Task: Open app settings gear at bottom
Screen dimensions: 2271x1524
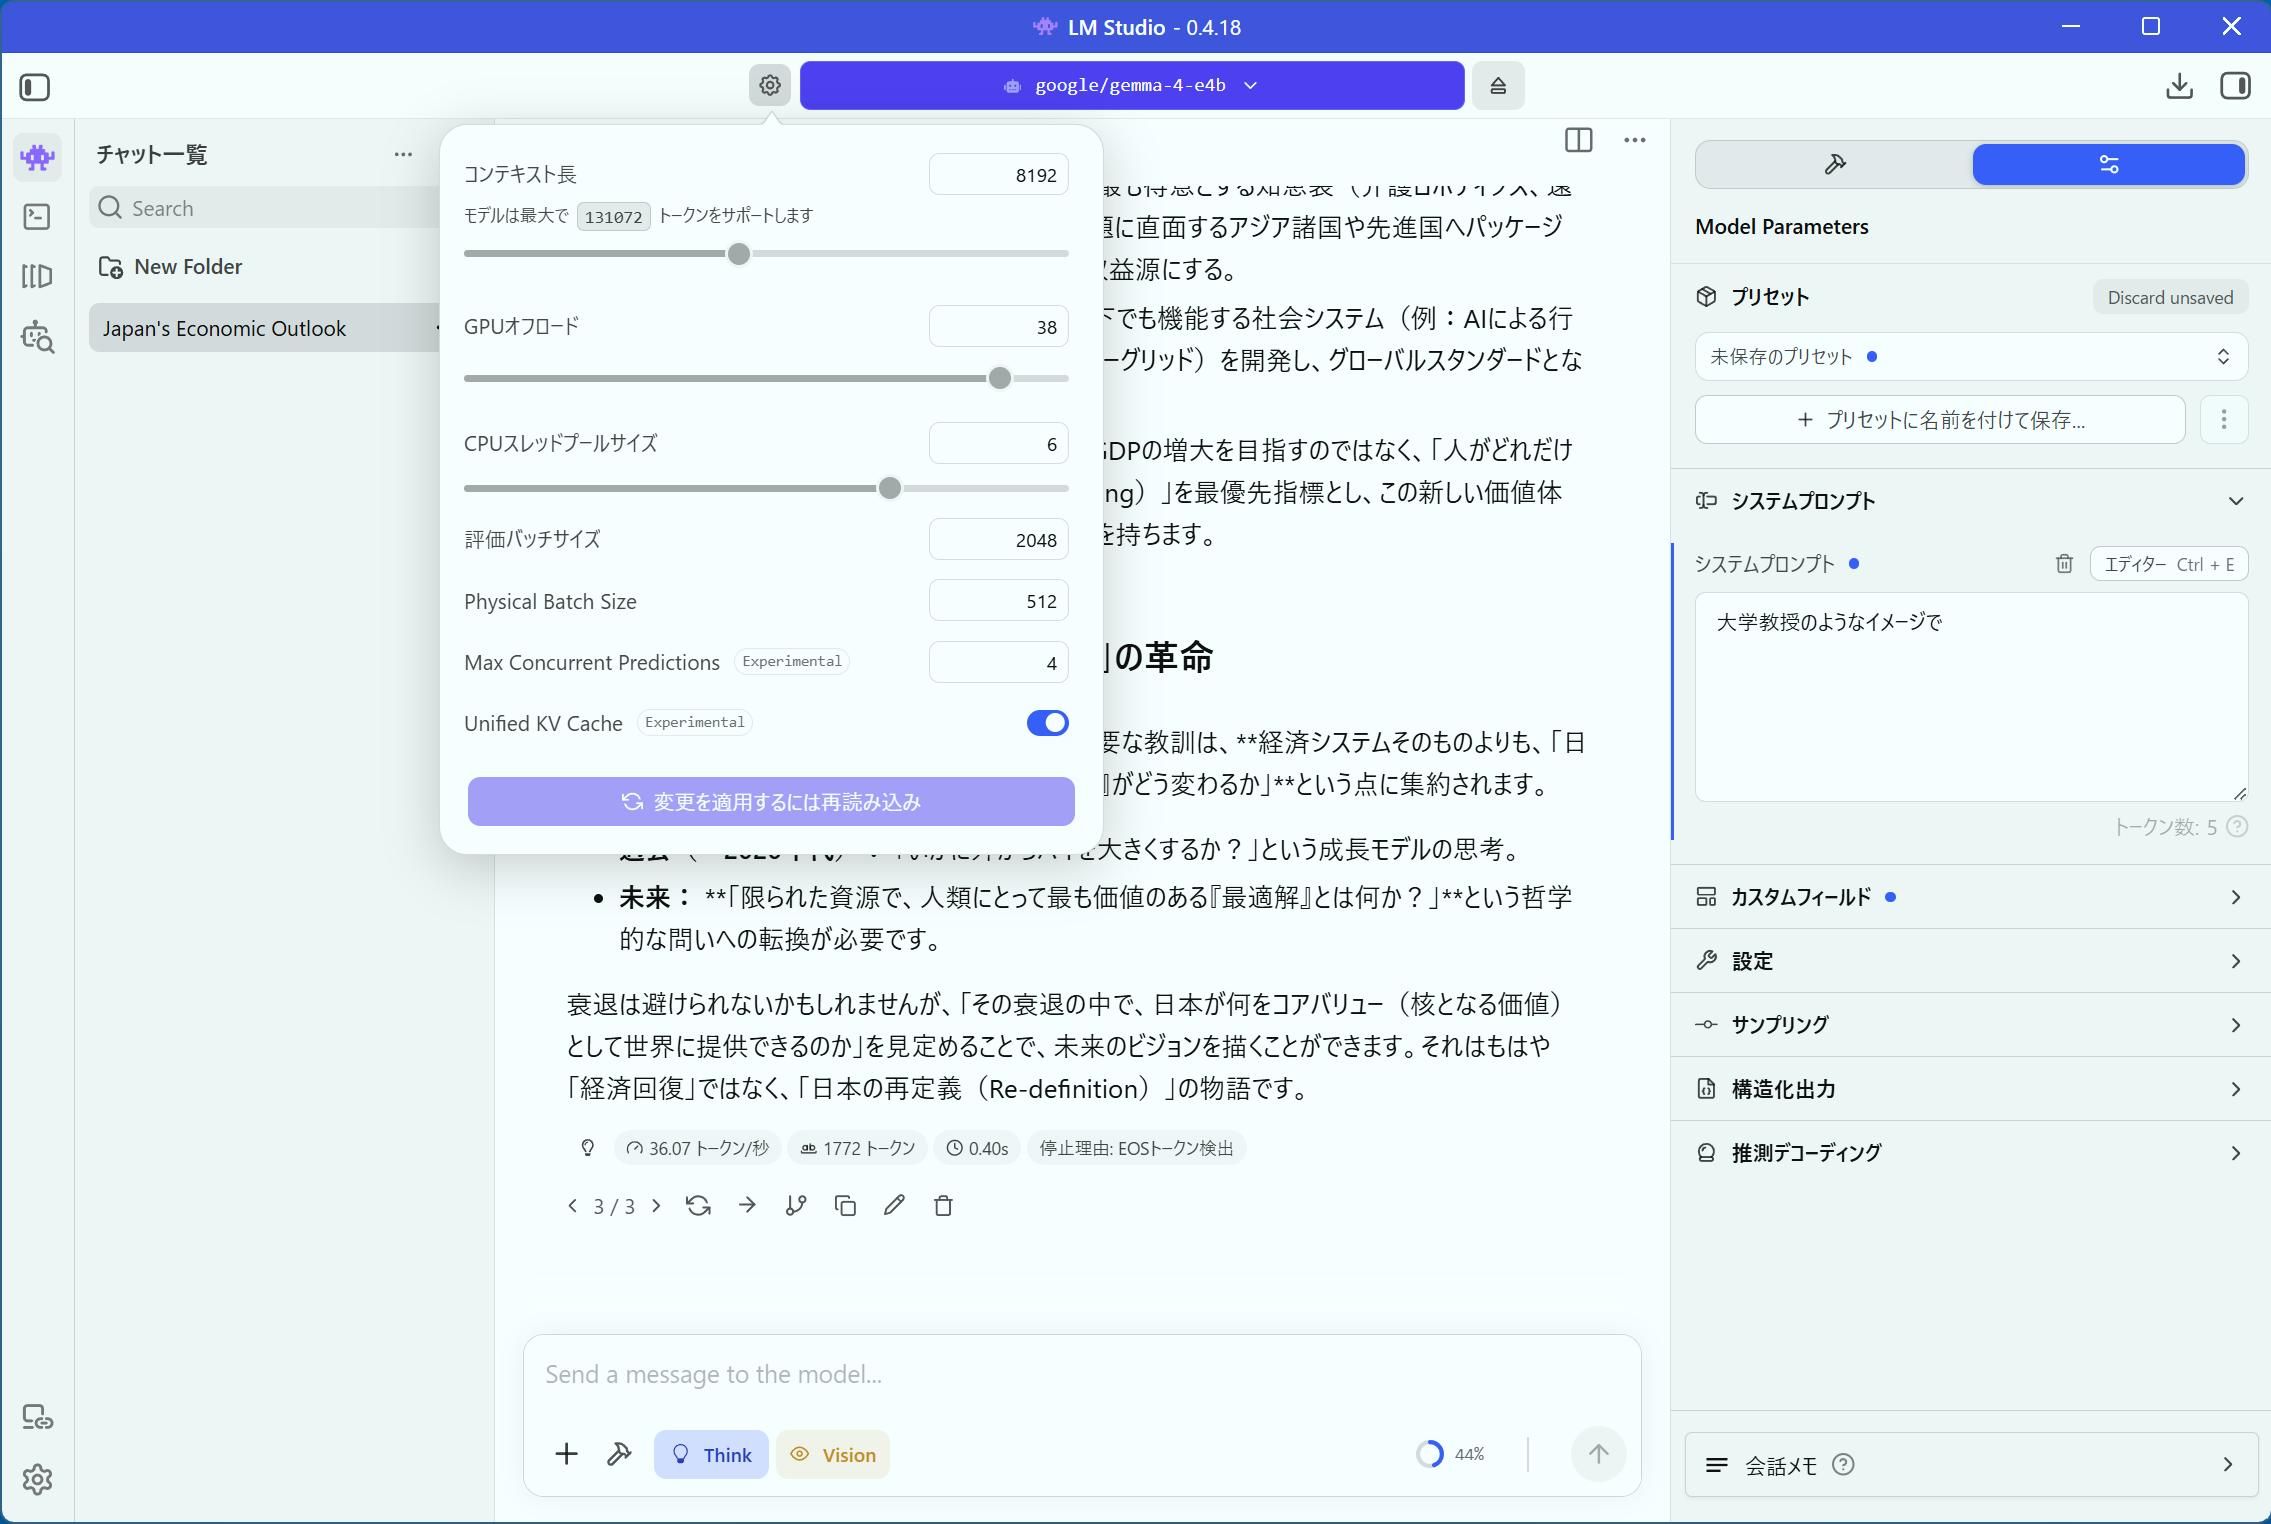Action: (x=37, y=1479)
